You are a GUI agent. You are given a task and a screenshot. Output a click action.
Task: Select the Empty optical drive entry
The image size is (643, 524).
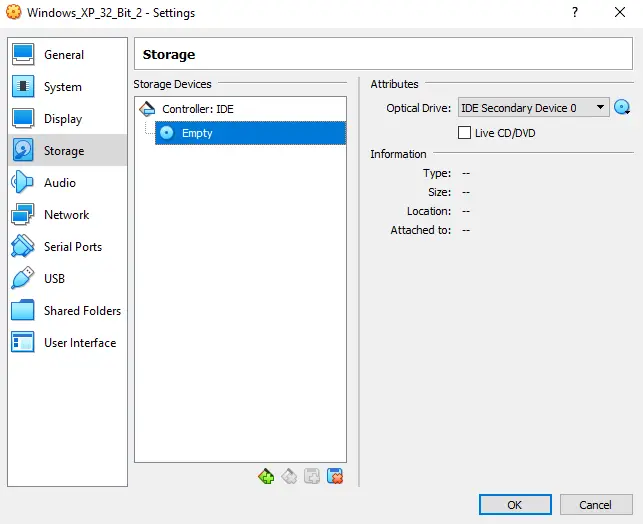[250, 133]
